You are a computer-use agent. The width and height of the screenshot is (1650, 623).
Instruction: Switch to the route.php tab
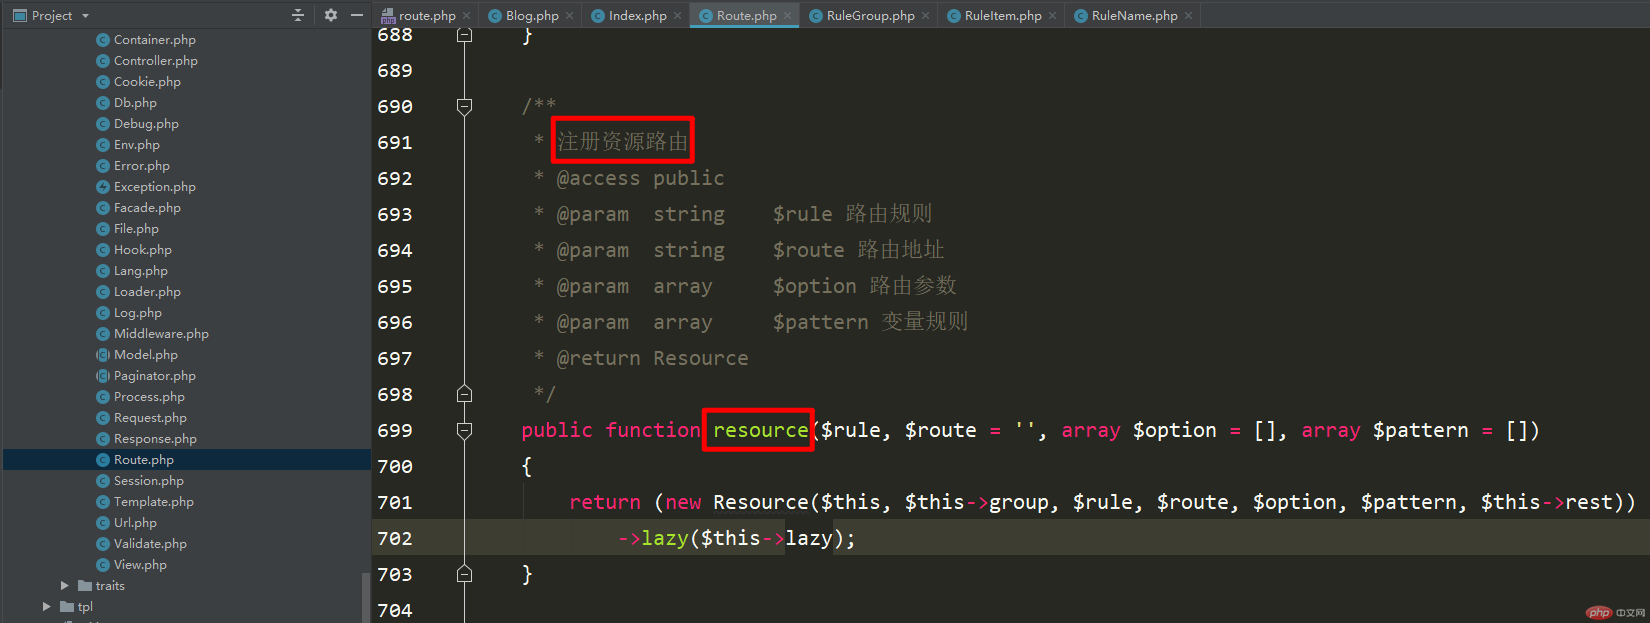coord(427,16)
